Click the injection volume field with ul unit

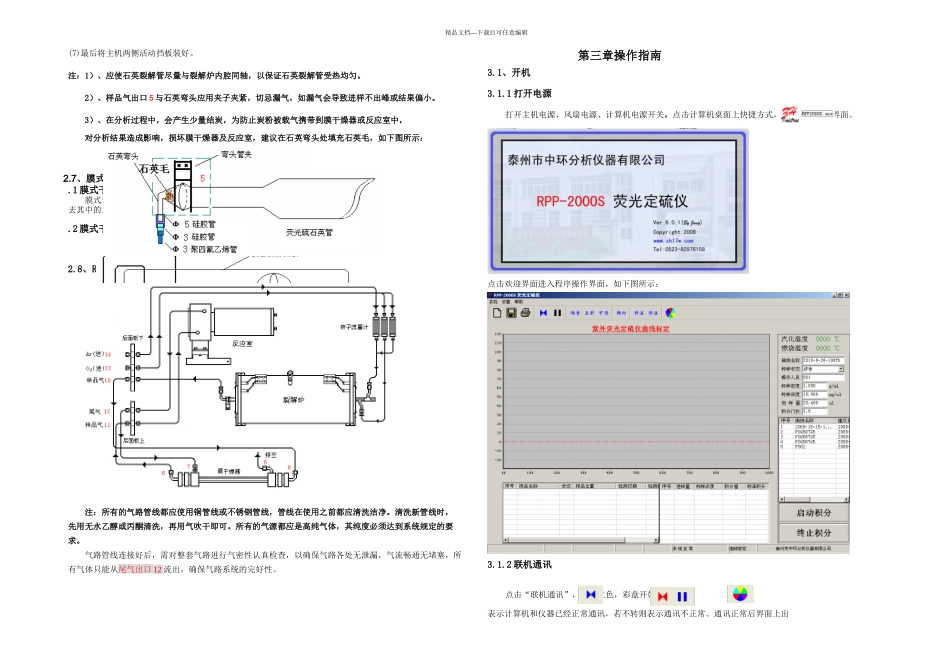coord(814,403)
